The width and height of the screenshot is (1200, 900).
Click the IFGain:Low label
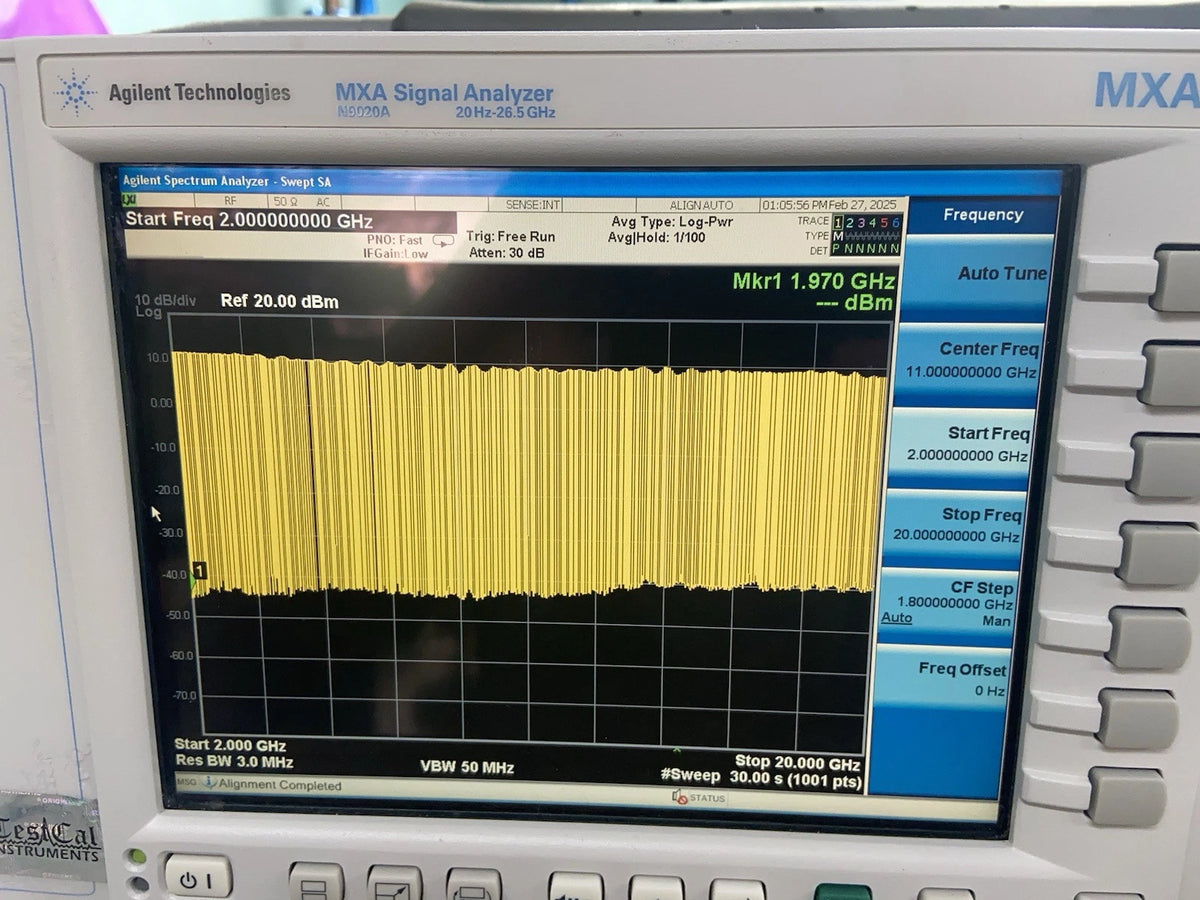pyautogui.click(x=394, y=254)
